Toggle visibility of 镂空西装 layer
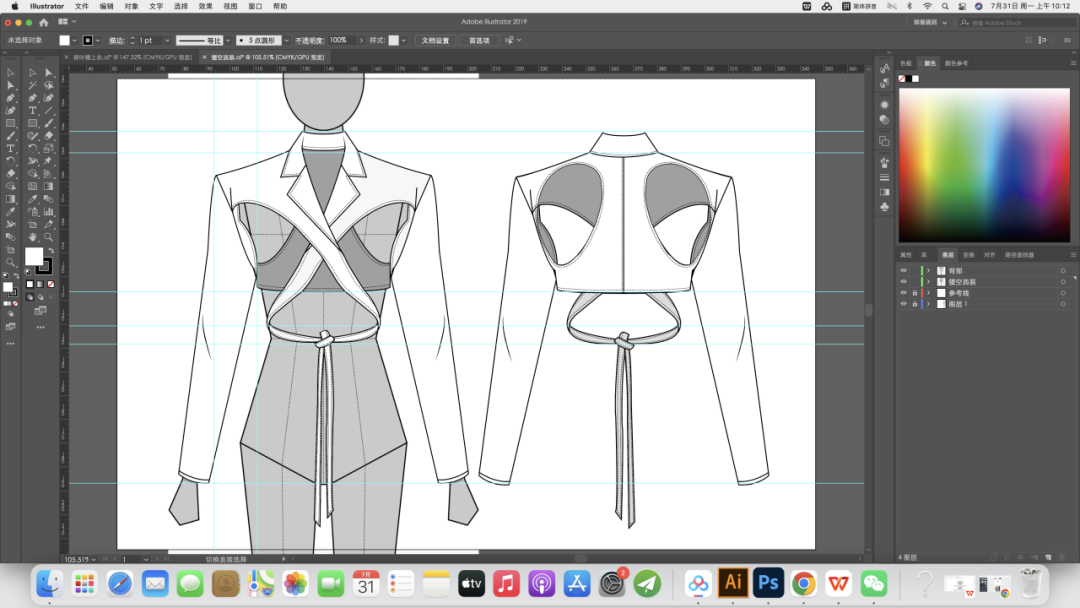This screenshot has width=1080, height=608. (904, 282)
